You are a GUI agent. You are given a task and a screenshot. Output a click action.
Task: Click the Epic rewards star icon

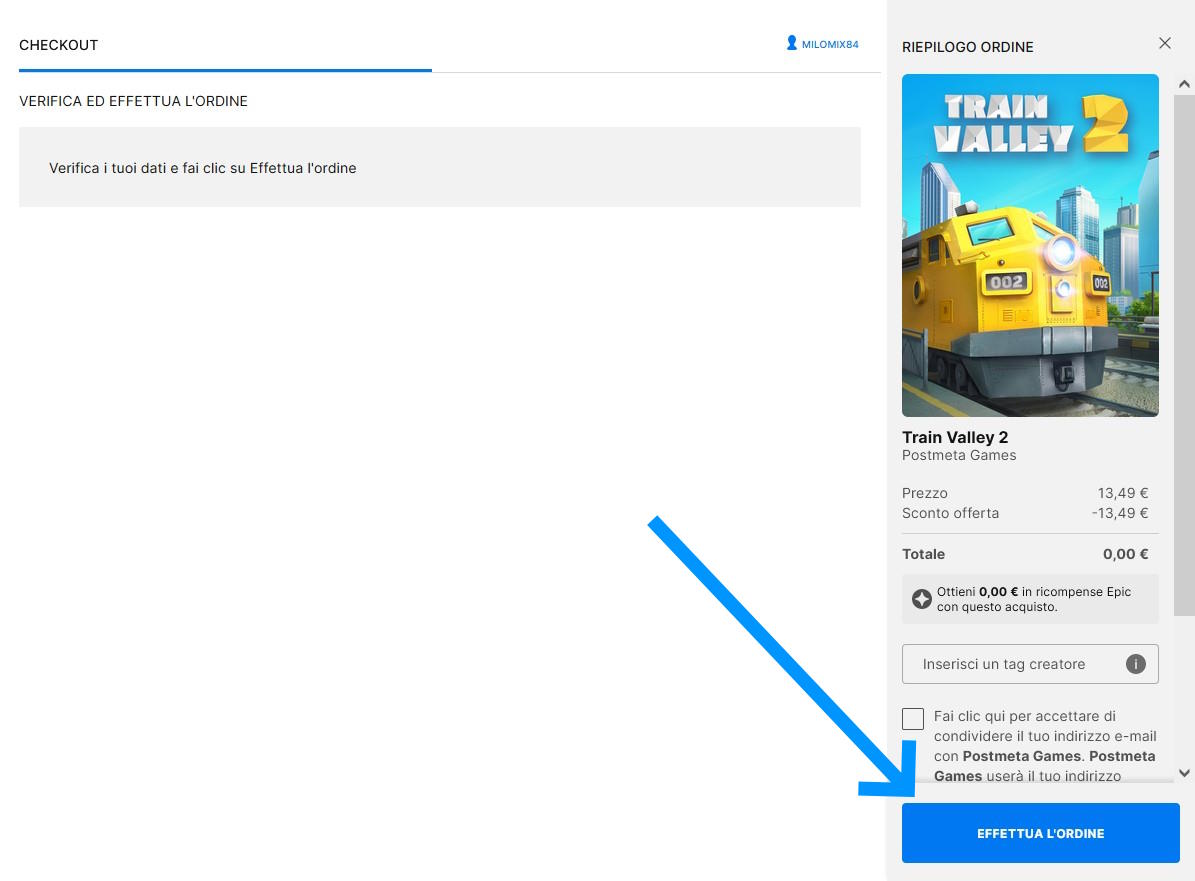tap(922, 599)
